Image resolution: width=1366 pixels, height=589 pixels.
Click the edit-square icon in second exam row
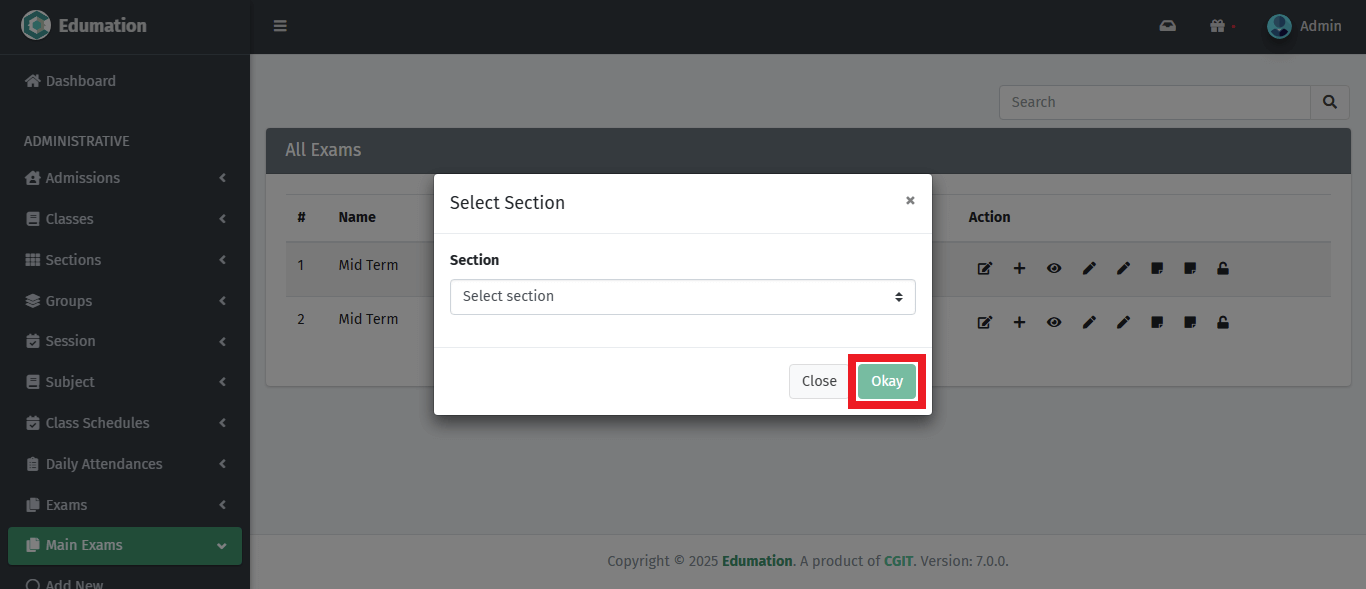point(984,322)
